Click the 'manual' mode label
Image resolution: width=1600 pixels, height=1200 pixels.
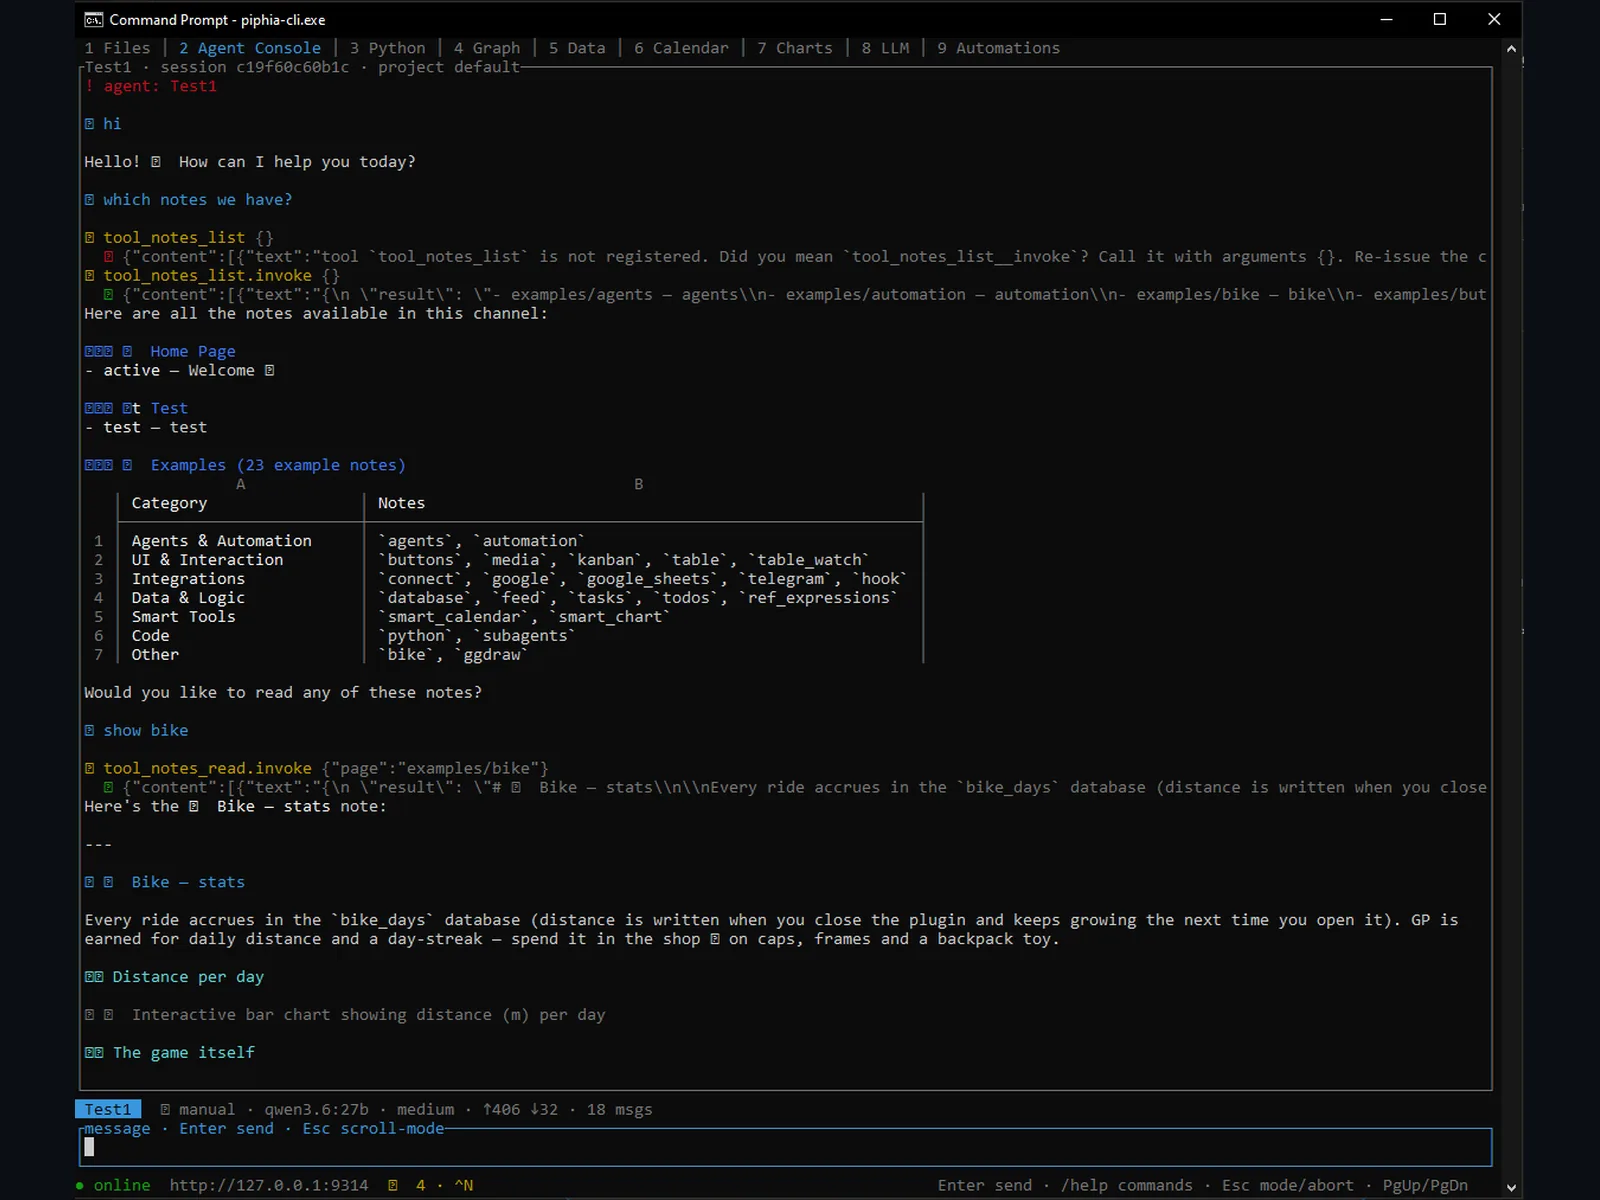pyautogui.click(x=207, y=1109)
